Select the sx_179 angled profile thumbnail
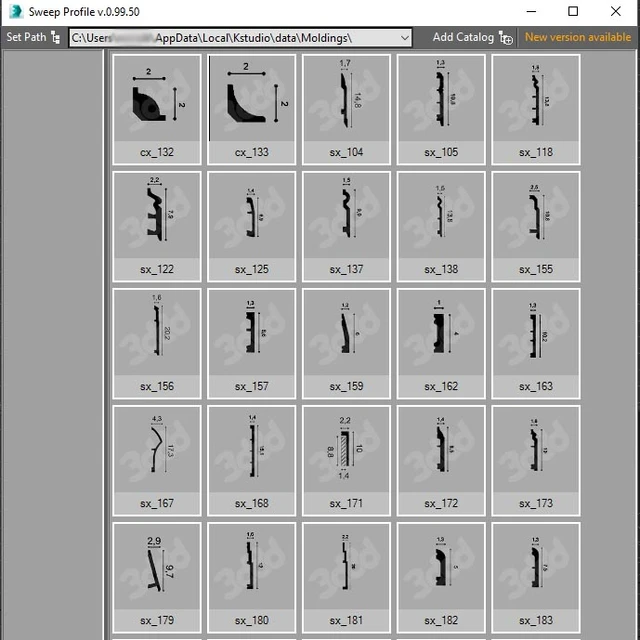Viewport: 640px width, 640px height. click(157, 578)
